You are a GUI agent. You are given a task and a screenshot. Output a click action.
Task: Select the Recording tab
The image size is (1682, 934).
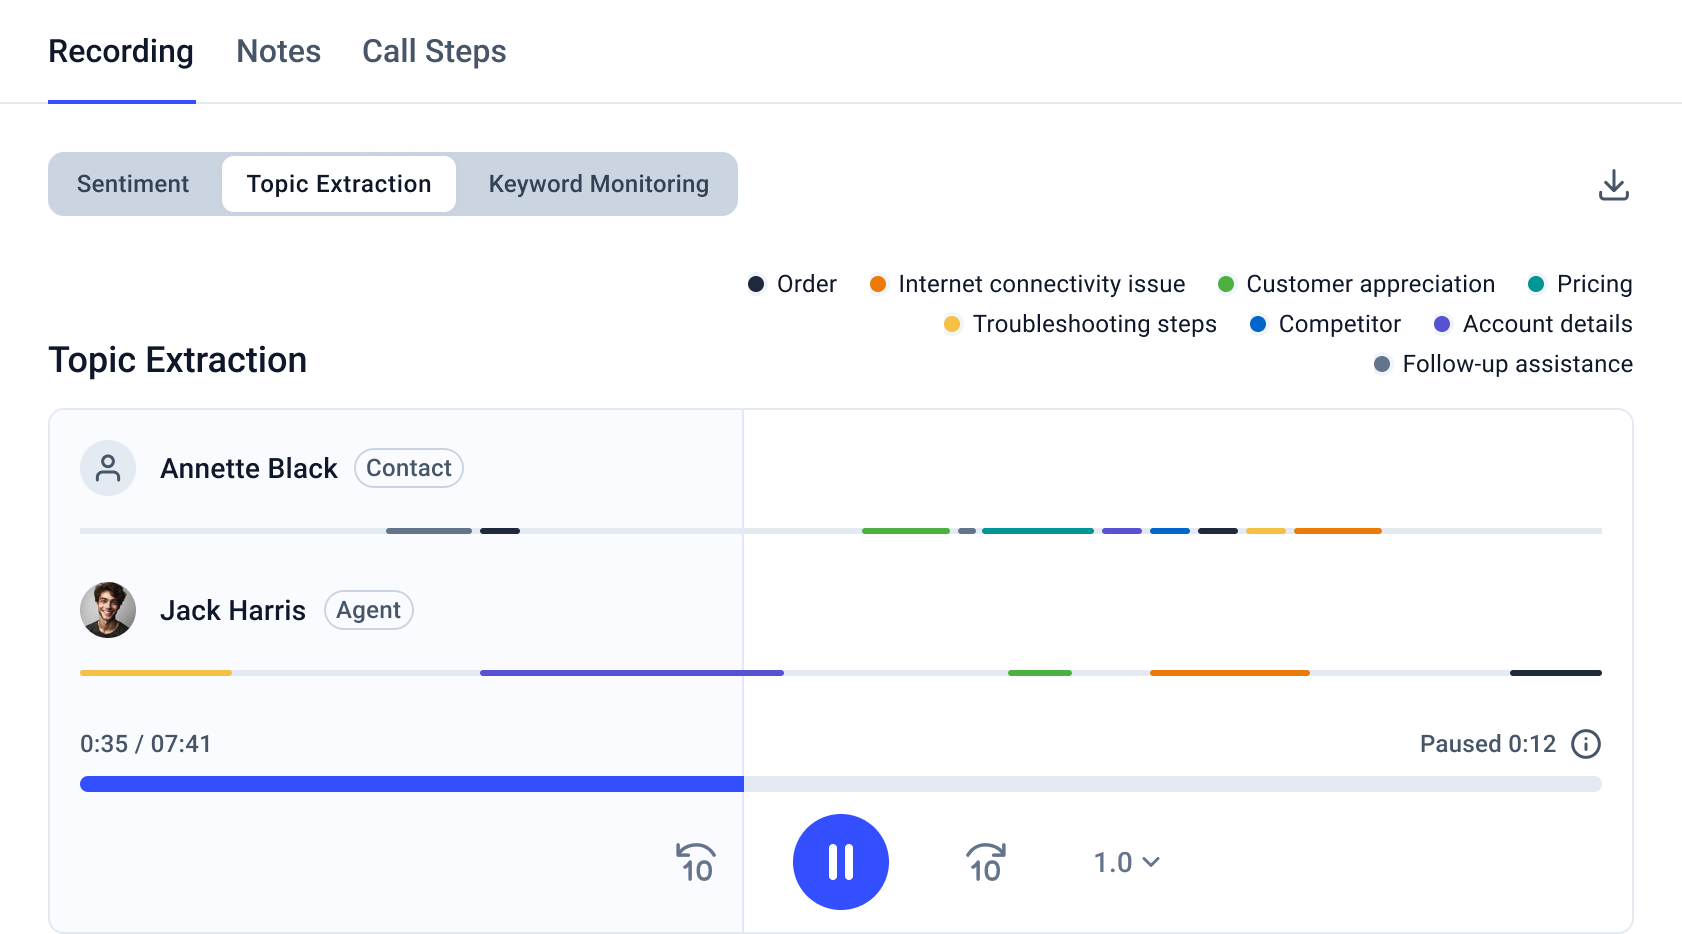(121, 52)
